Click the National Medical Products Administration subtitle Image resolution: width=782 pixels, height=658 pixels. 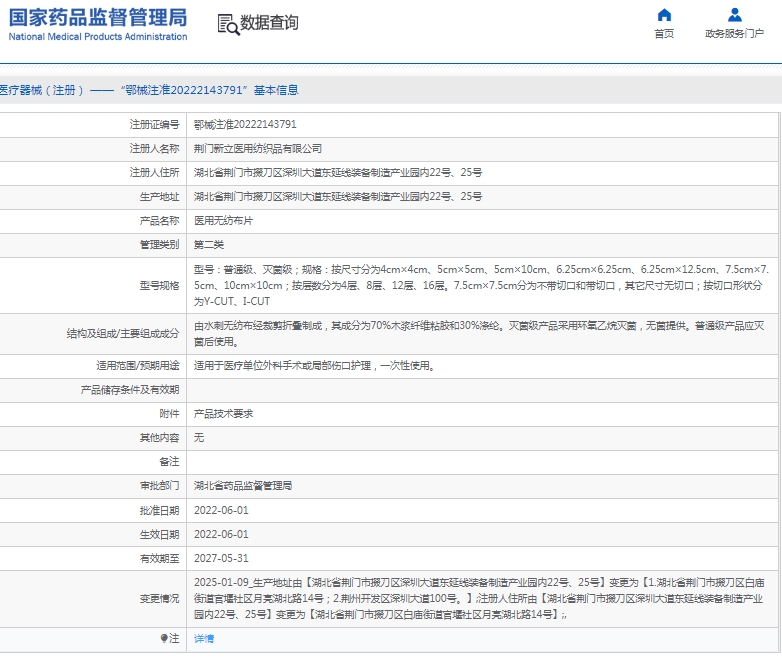[98, 37]
